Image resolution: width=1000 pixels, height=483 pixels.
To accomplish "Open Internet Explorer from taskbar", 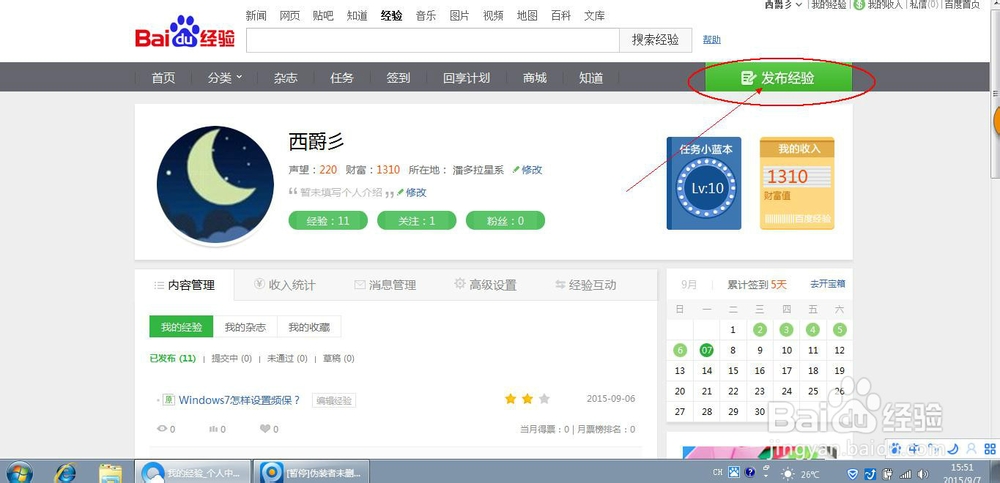I will pyautogui.click(x=65, y=473).
